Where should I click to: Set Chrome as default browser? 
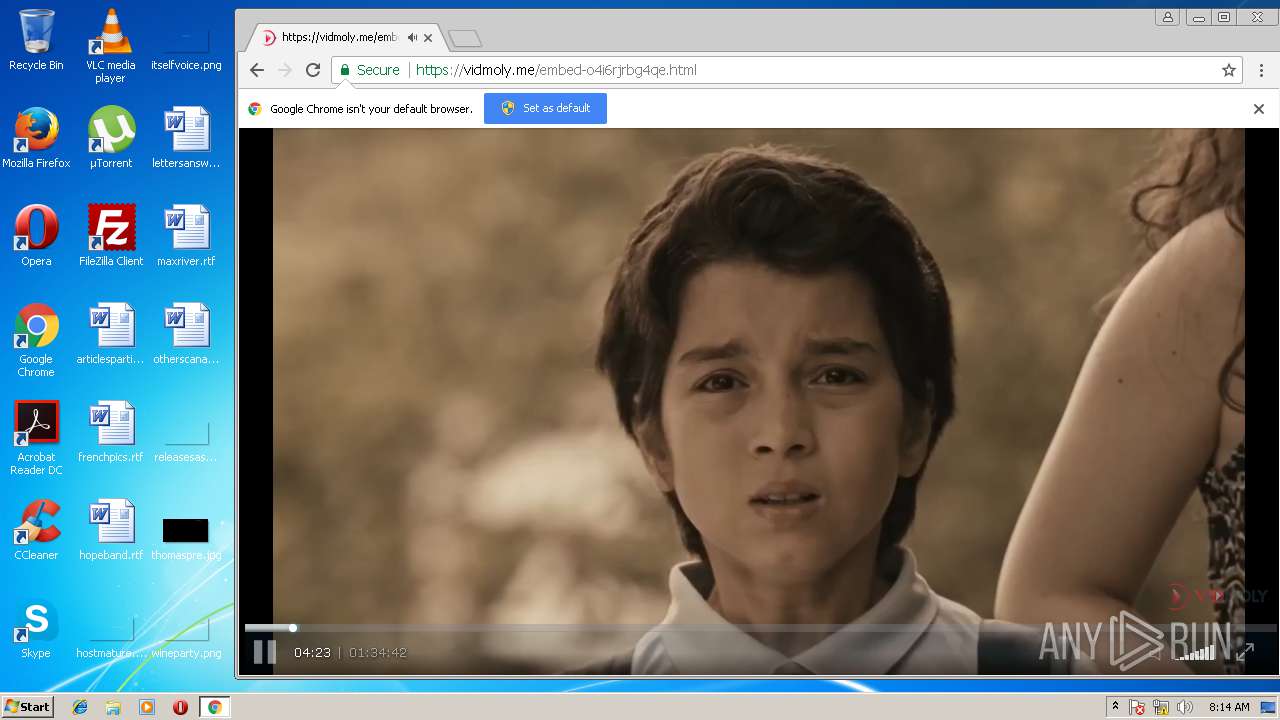pos(545,108)
